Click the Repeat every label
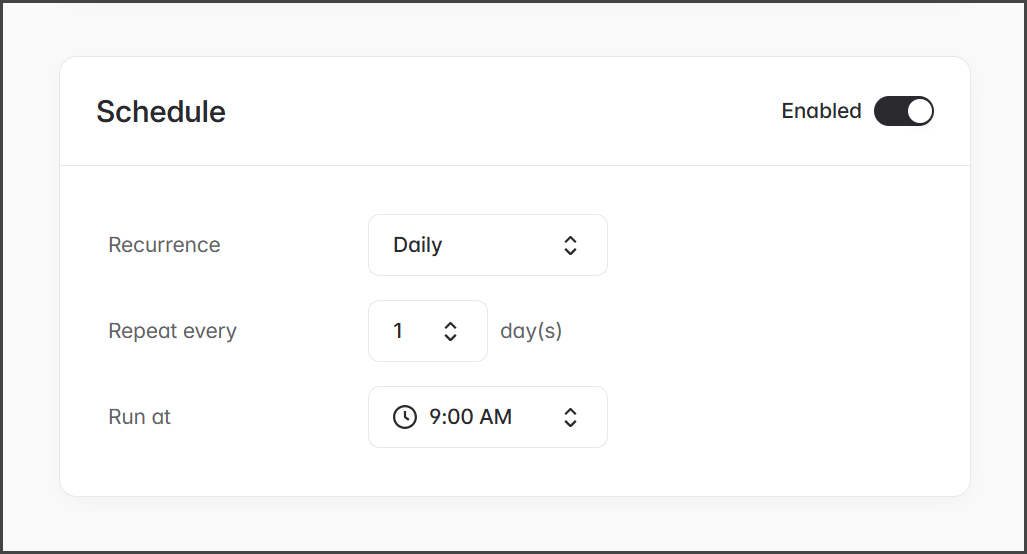The width and height of the screenshot is (1027, 554). (172, 331)
